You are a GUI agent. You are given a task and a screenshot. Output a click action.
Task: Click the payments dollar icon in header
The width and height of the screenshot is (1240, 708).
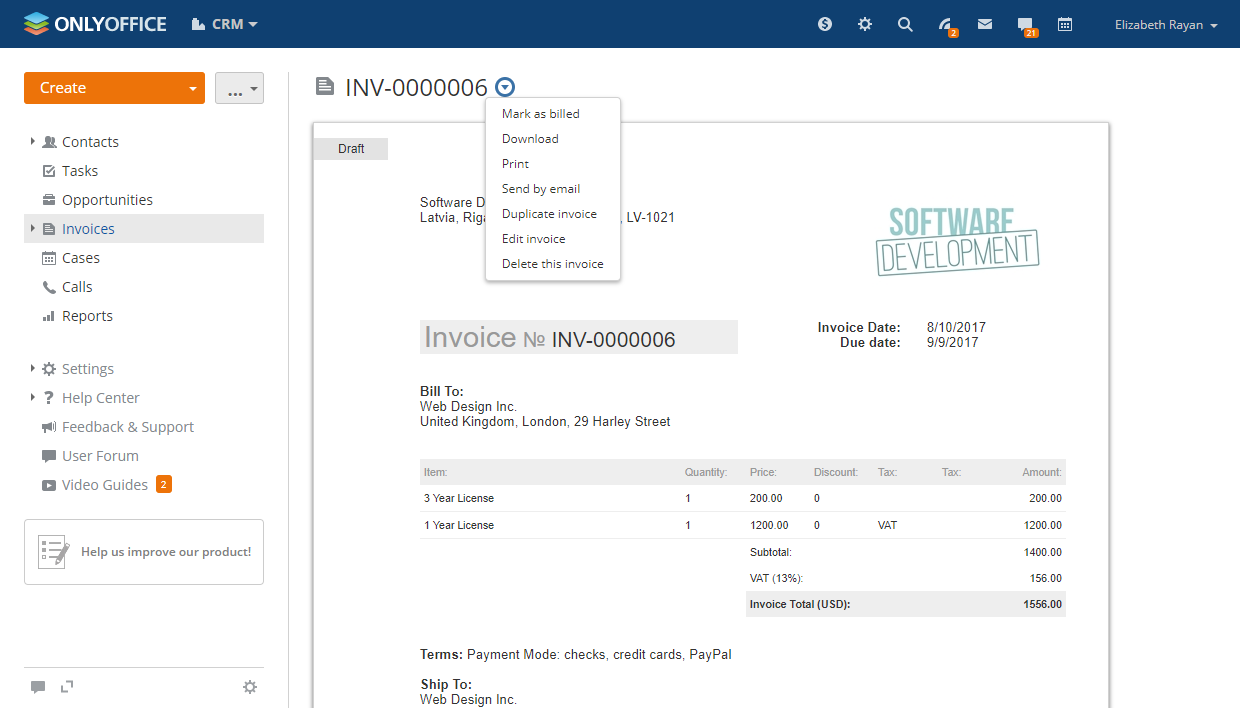[x=825, y=24]
